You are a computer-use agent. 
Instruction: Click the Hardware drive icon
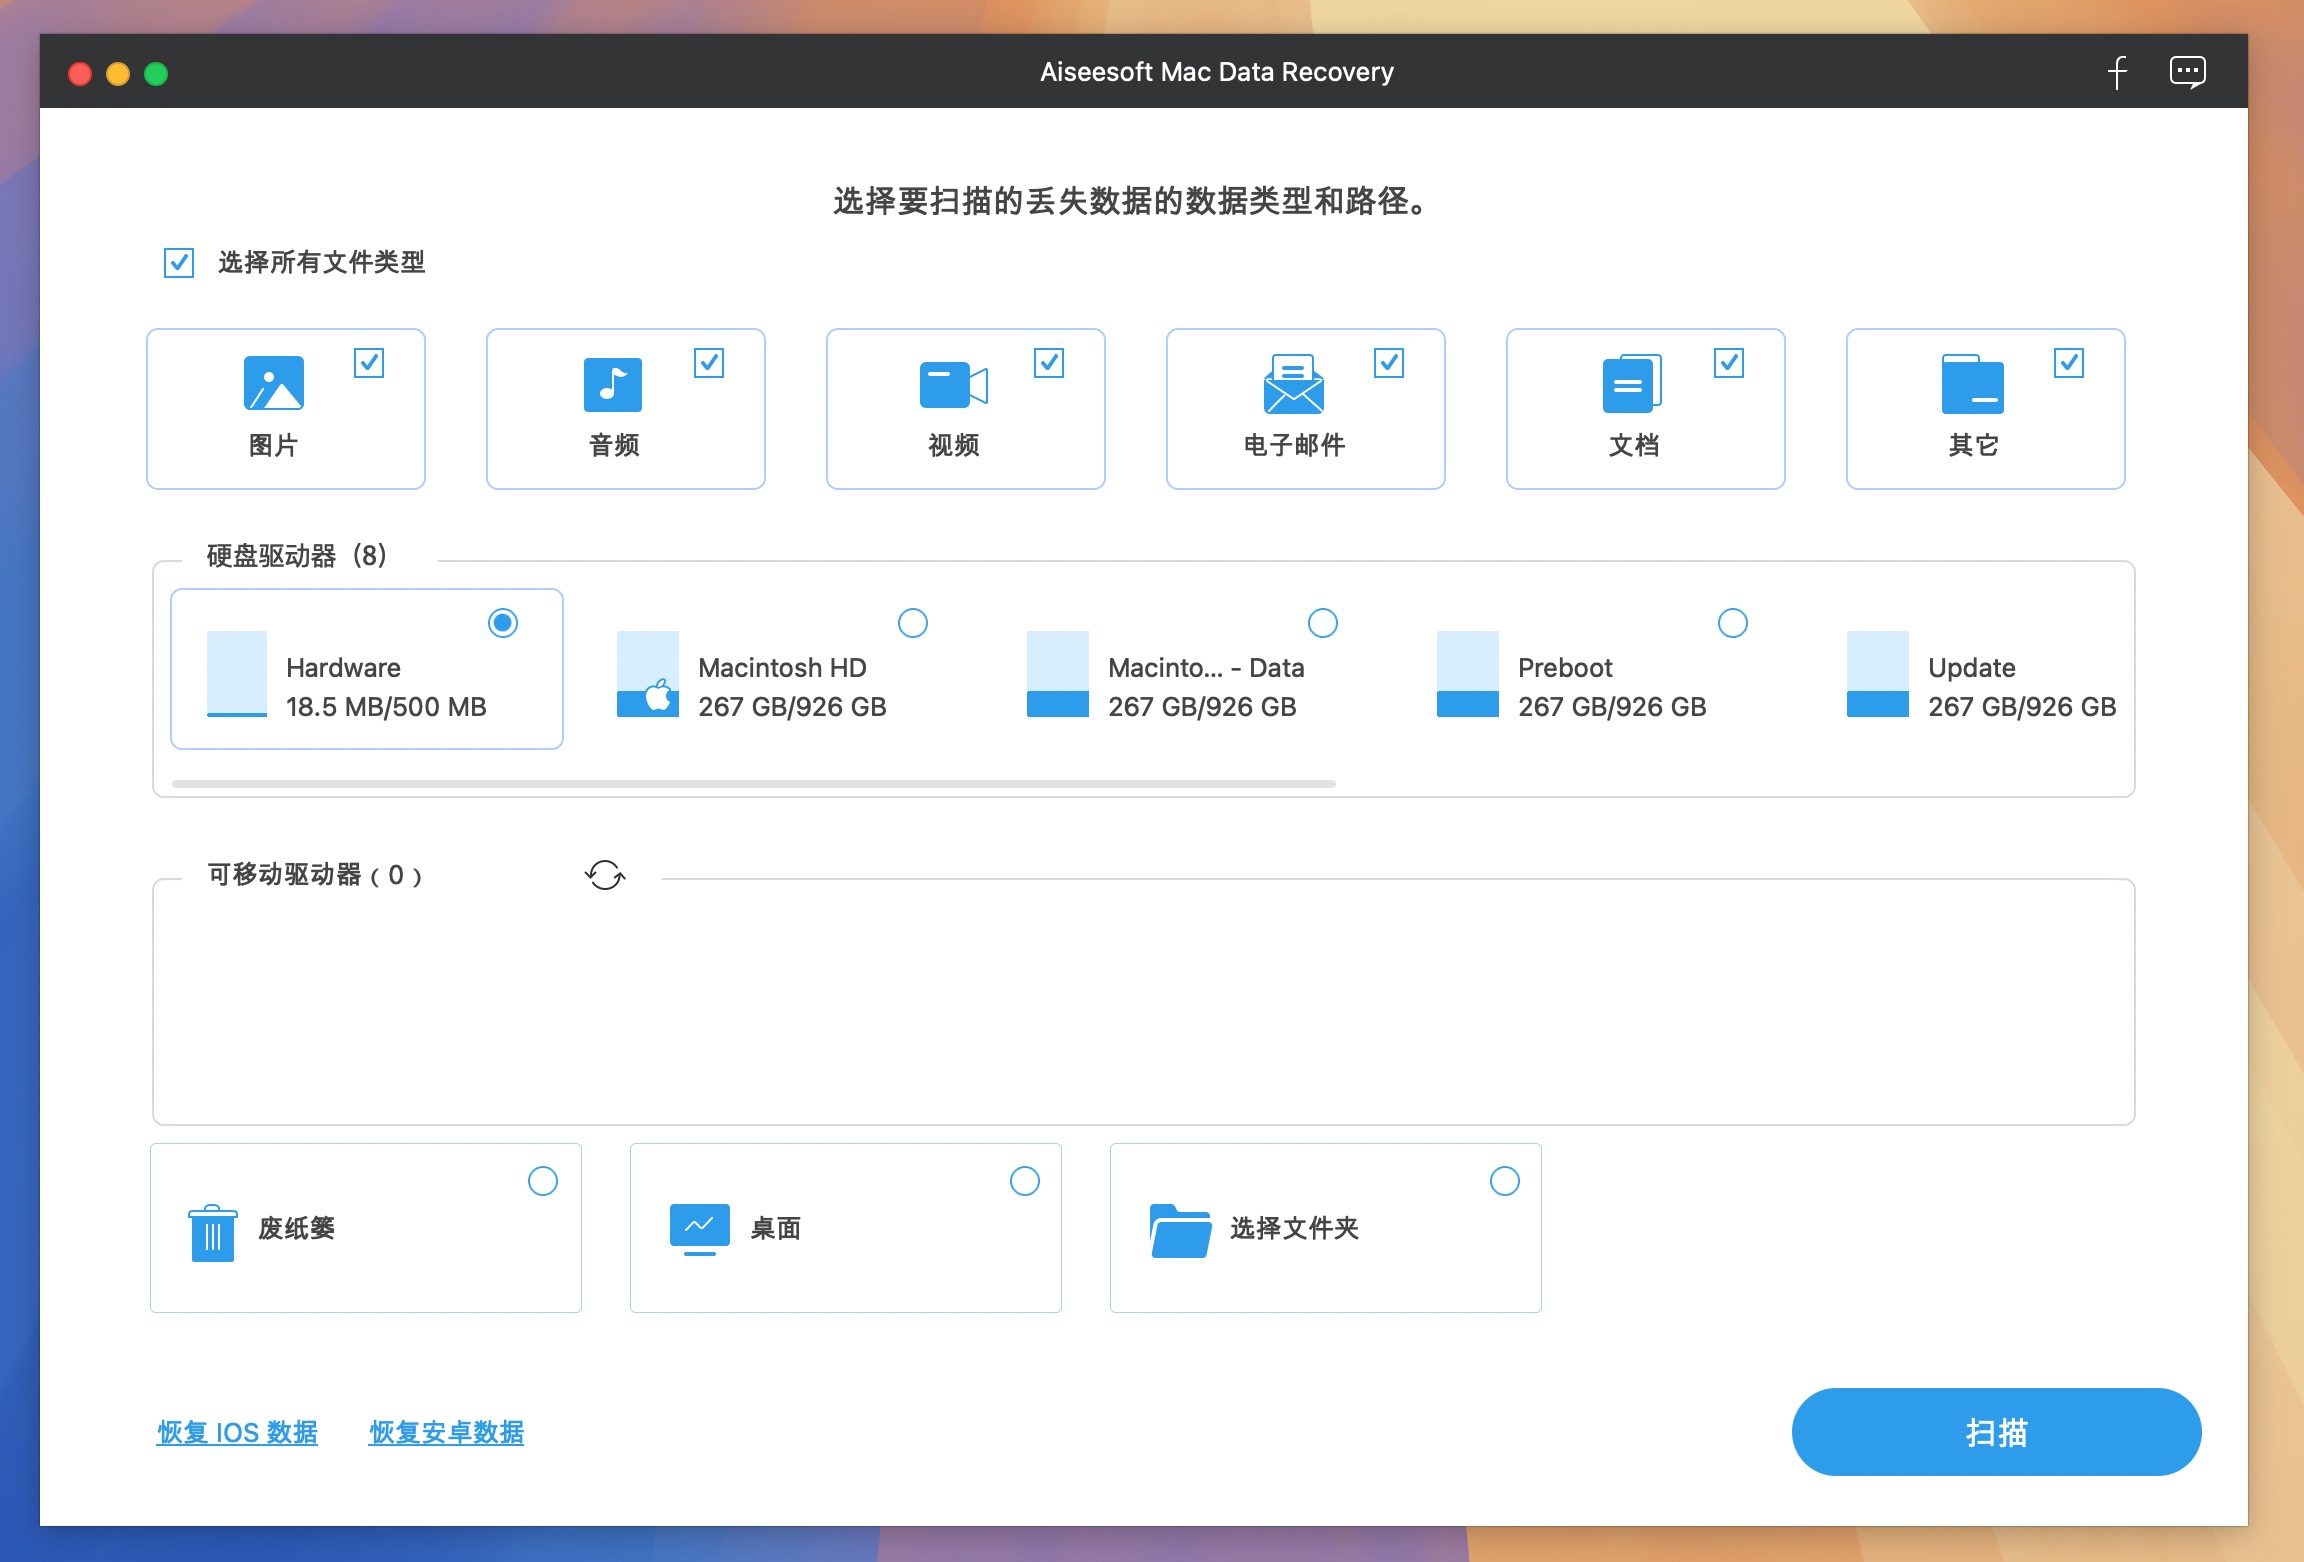237,674
